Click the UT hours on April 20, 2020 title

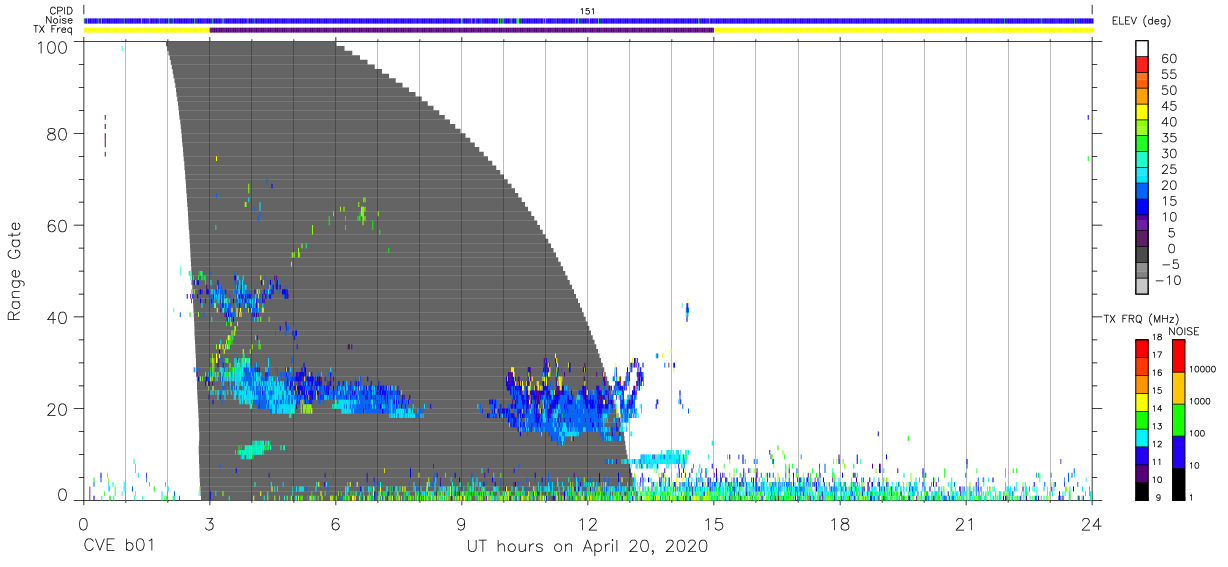tap(587, 547)
